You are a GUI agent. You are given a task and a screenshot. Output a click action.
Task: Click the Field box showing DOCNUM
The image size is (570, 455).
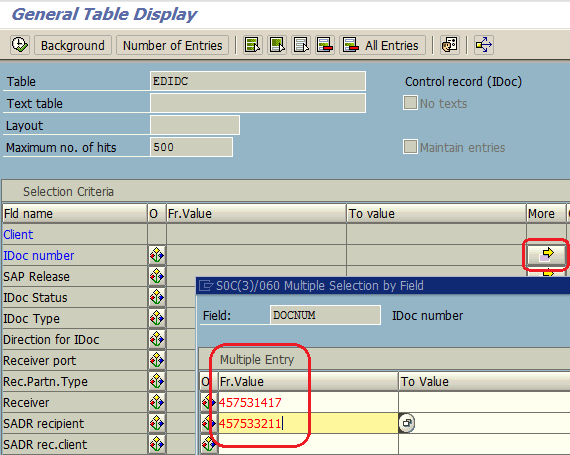325,315
